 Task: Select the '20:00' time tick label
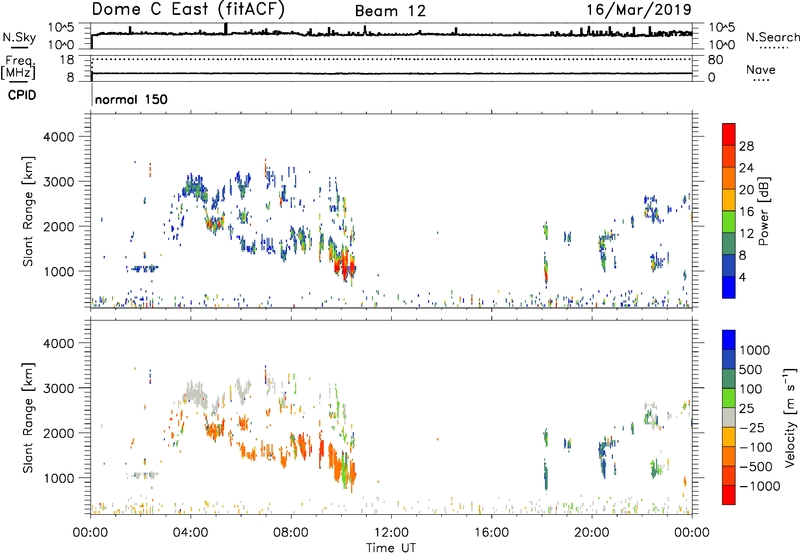(x=592, y=533)
